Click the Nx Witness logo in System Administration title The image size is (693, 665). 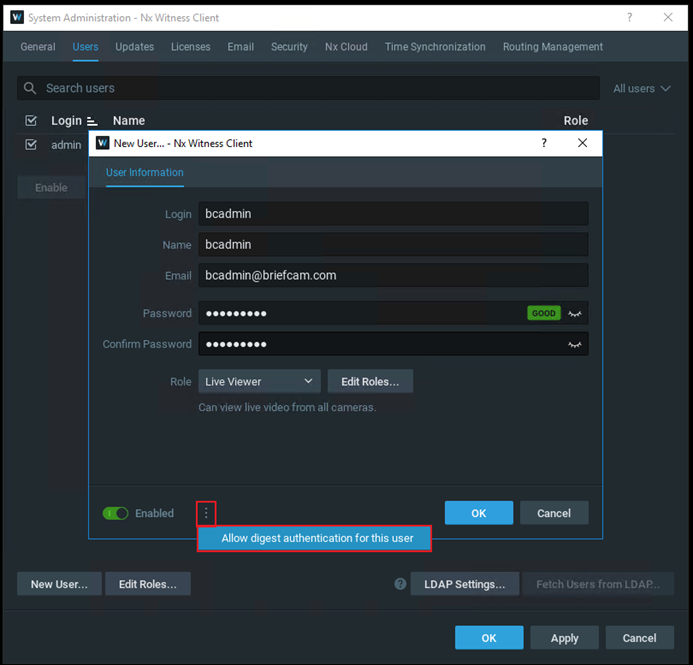[17, 18]
